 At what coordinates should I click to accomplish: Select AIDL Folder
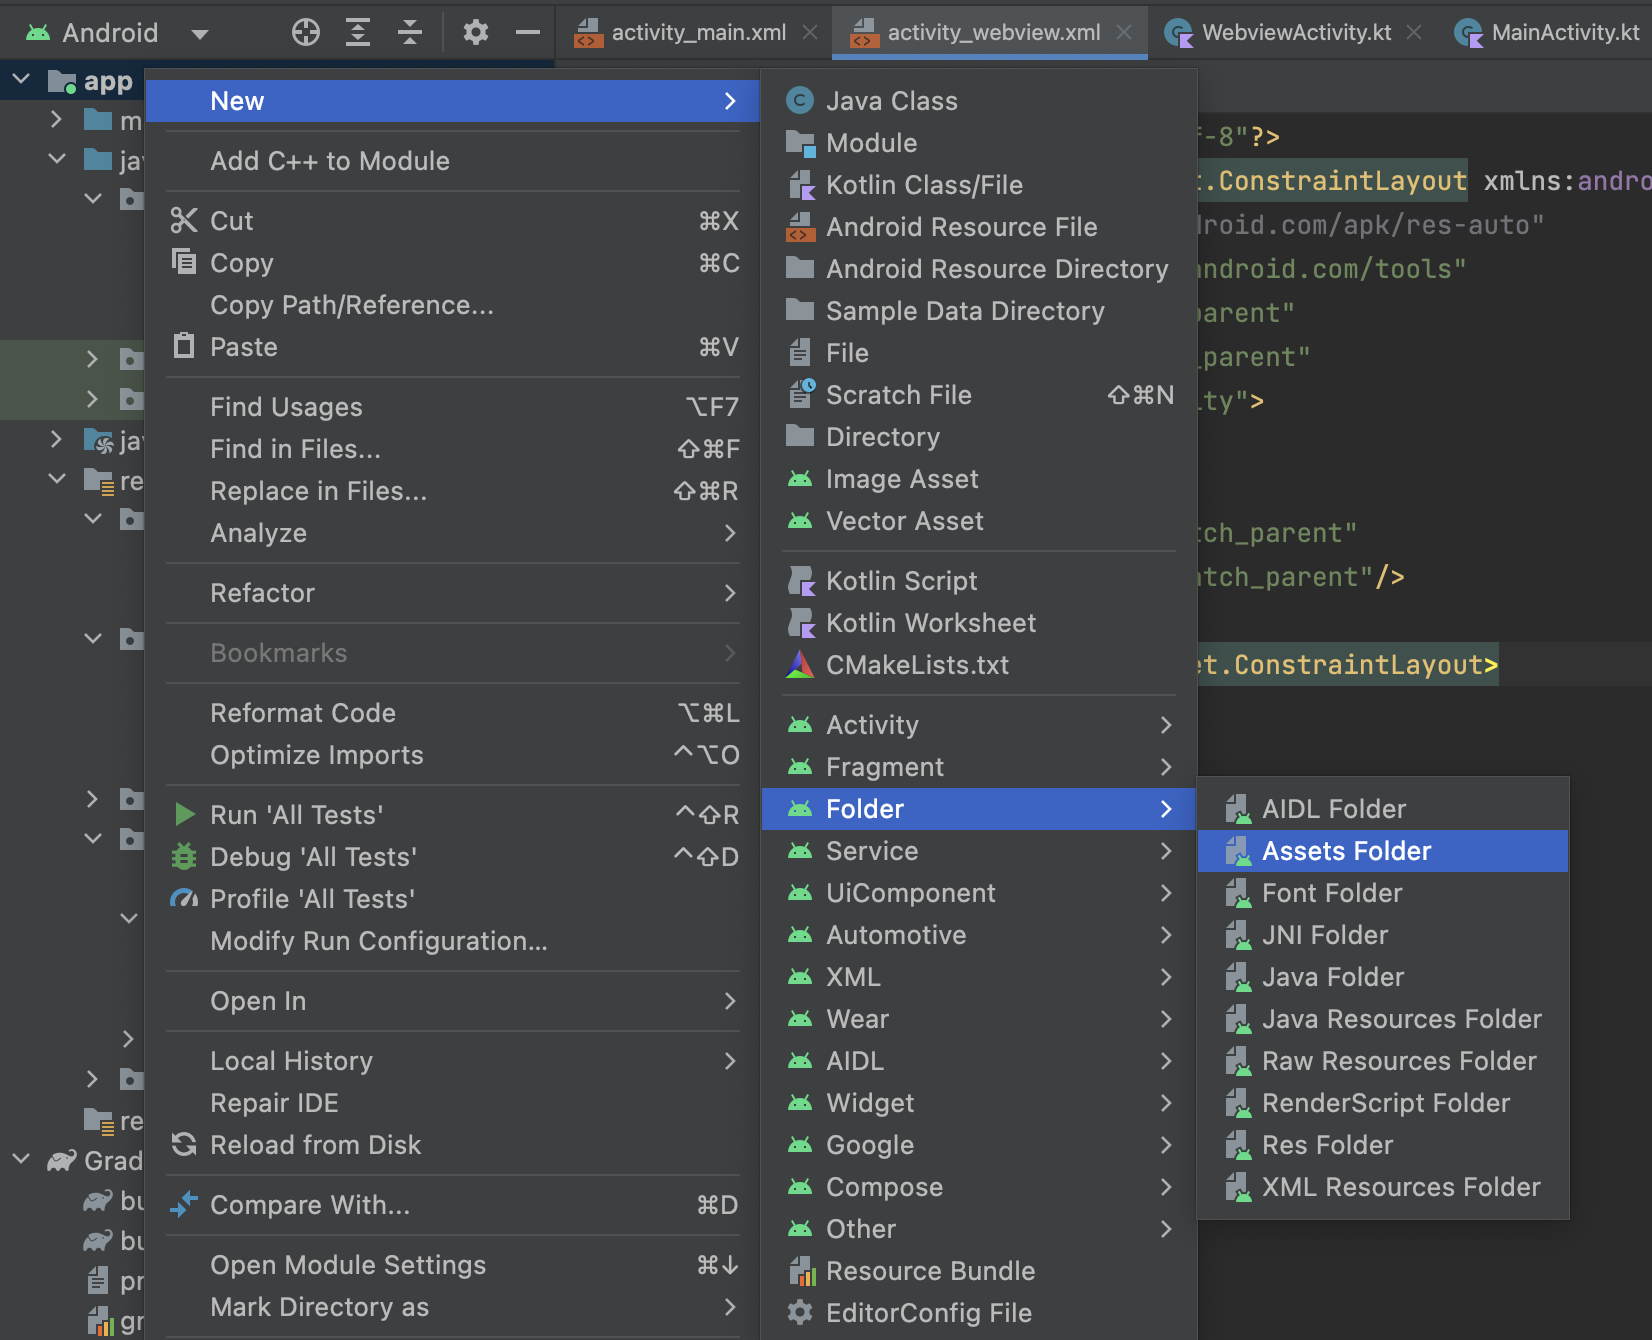(1383, 809)
